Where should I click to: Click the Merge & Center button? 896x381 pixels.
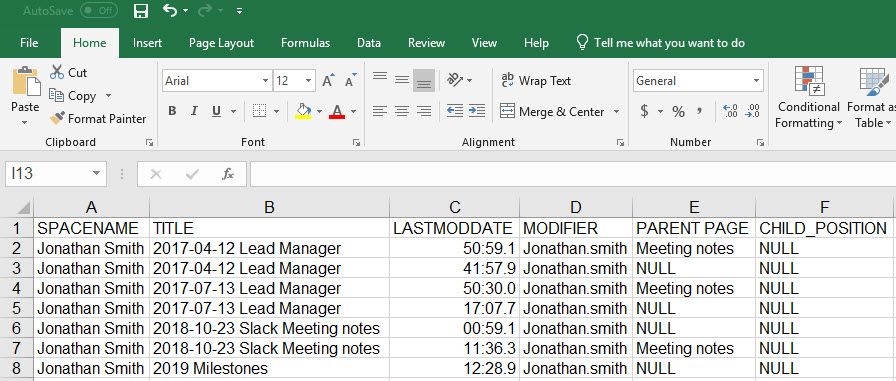tap(552, 111)
